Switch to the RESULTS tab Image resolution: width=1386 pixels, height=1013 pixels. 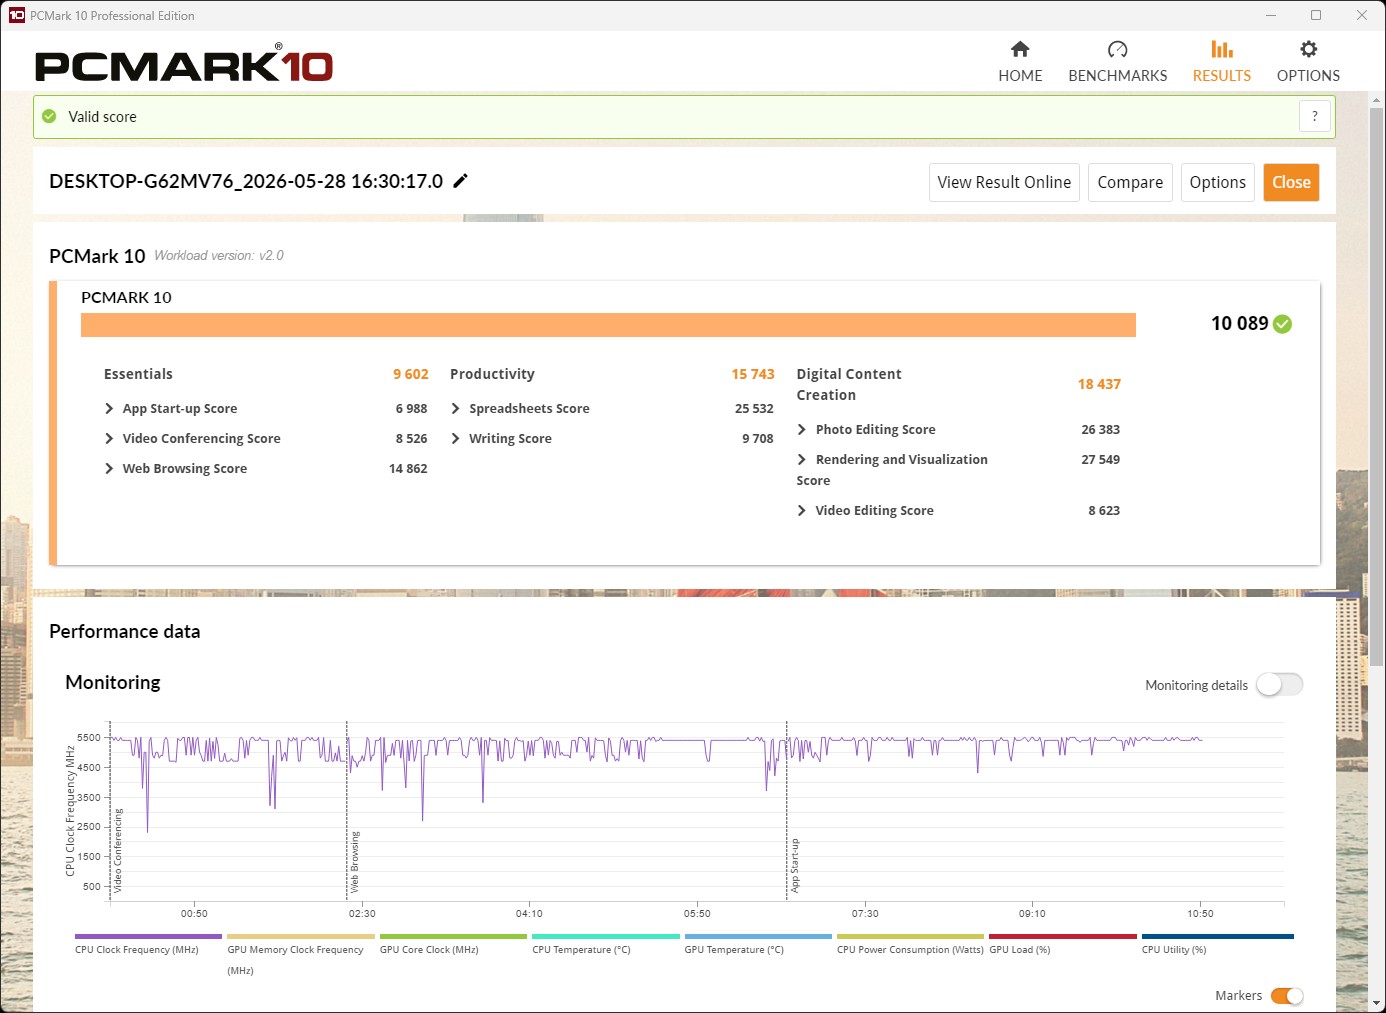click(1221, 61)
